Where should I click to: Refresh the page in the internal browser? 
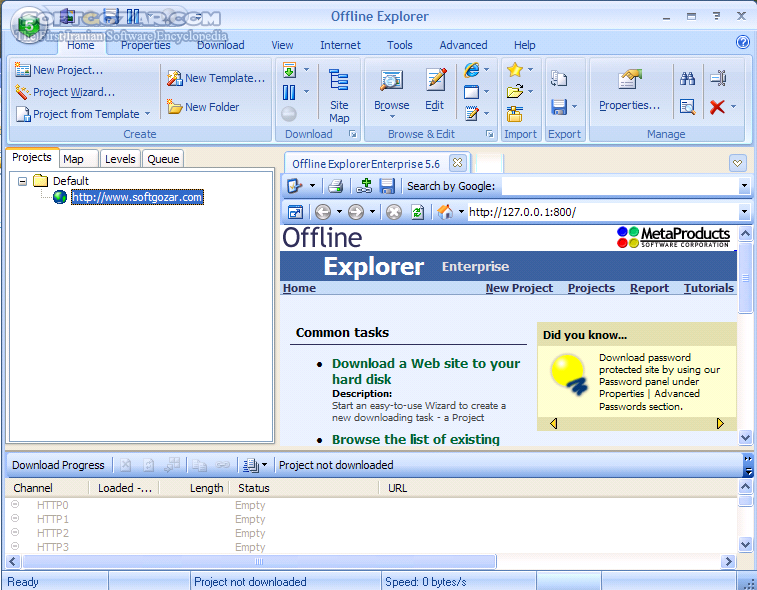click(417, 212)
